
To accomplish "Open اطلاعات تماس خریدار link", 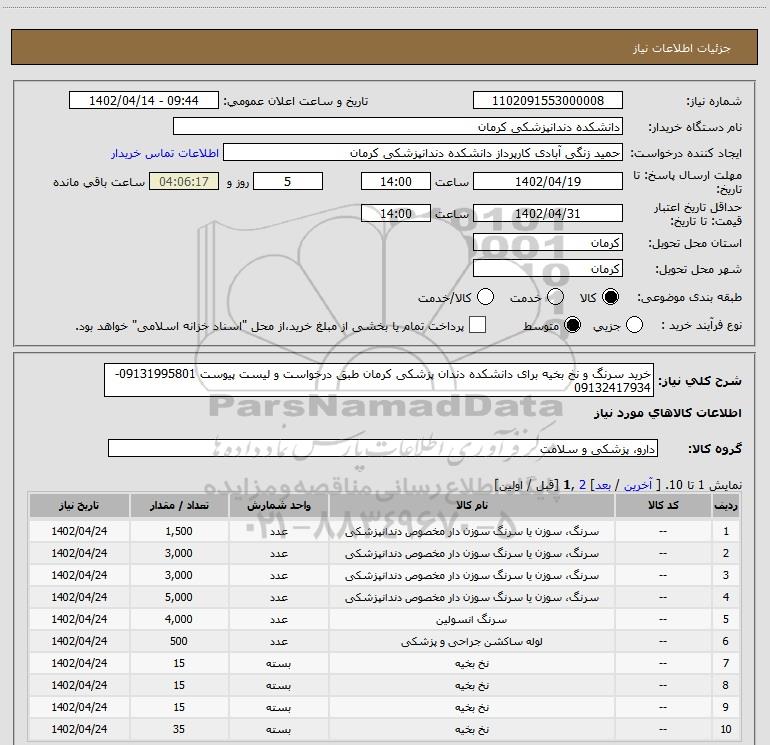I will point(165,153).
